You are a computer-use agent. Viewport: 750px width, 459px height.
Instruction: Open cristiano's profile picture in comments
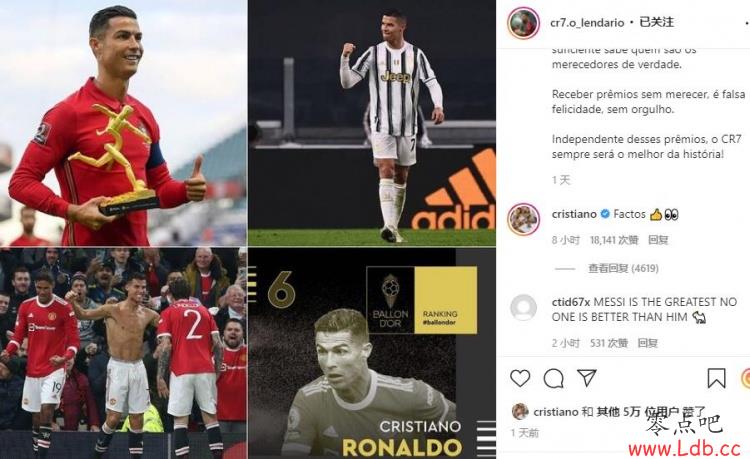(523, 219)
